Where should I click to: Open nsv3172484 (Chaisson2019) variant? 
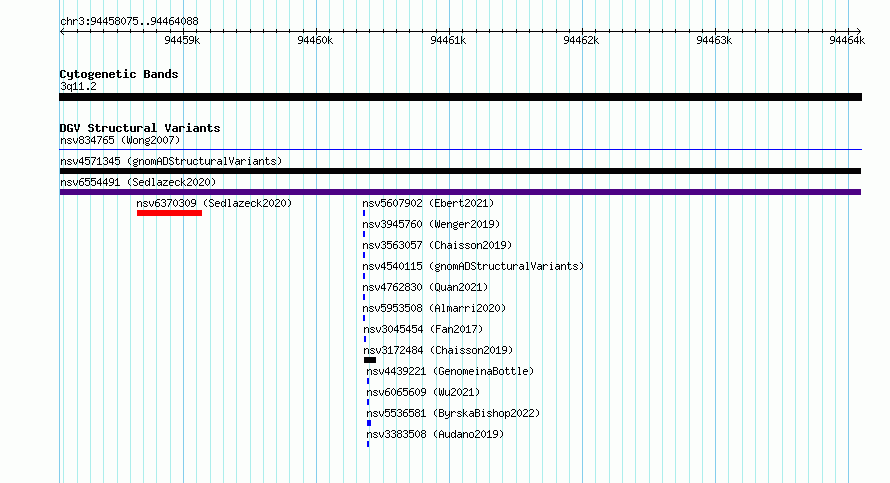tap(438, 350)
